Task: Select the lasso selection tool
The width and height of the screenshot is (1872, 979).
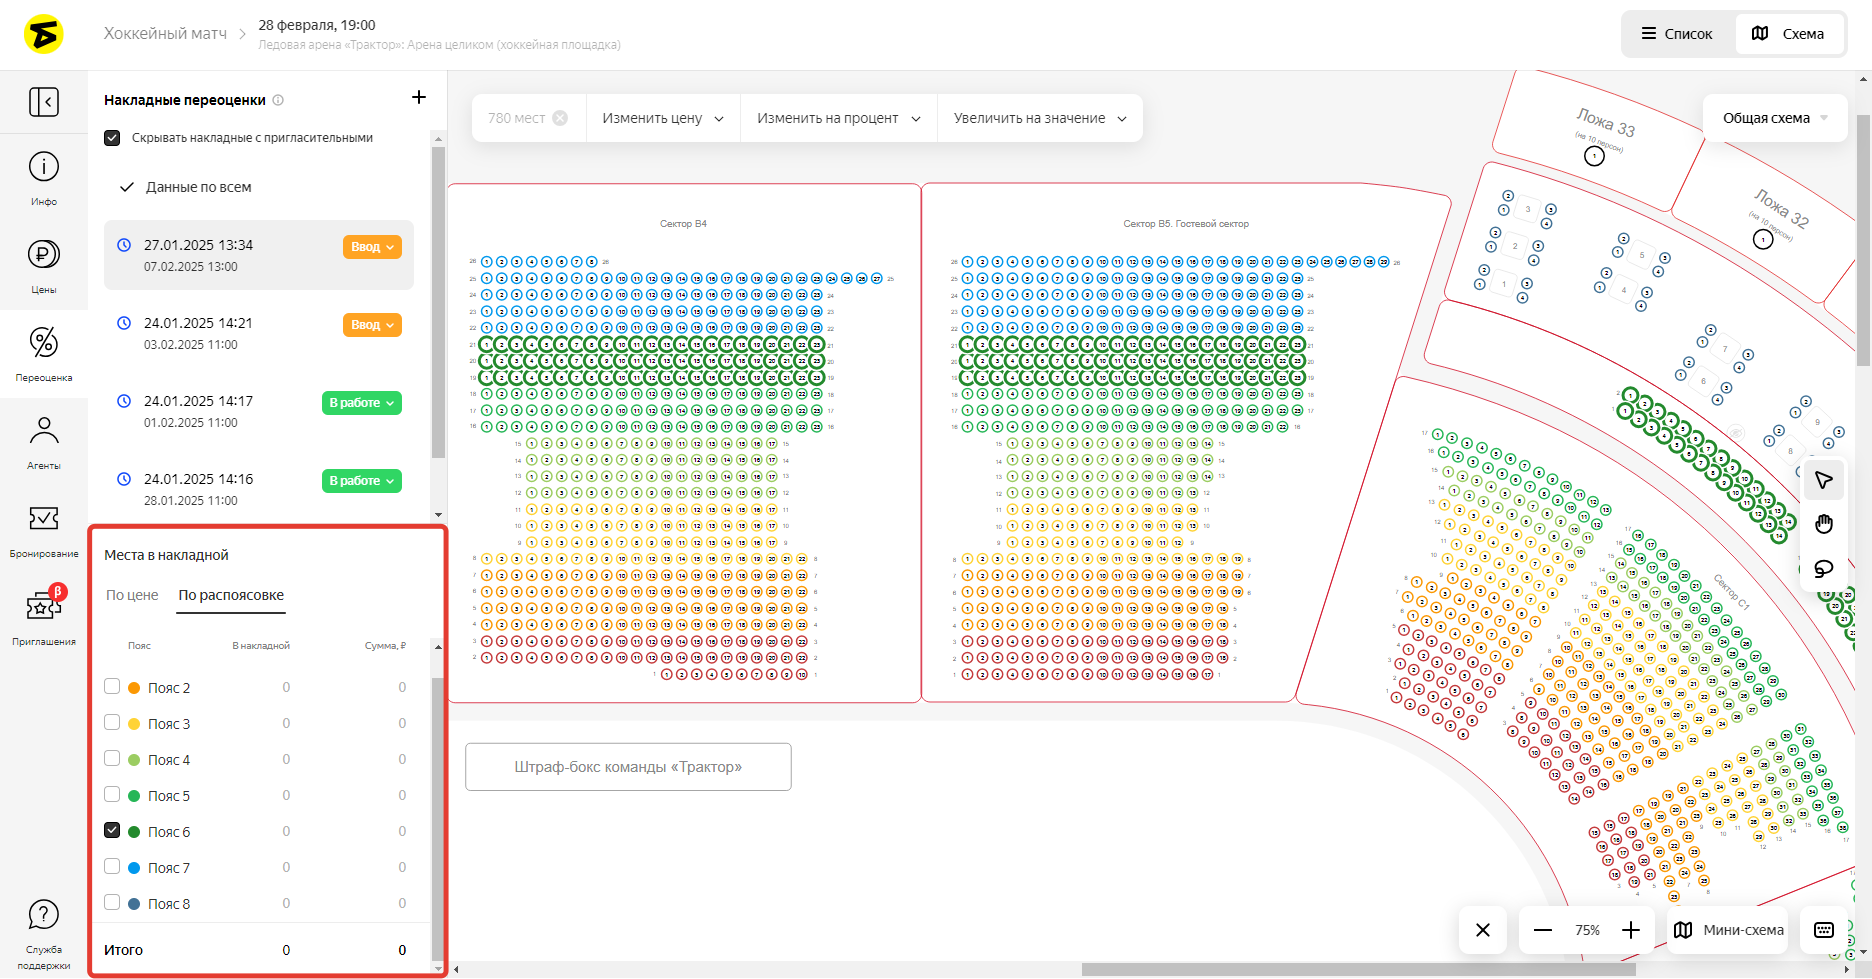Action: point(1824,569)
